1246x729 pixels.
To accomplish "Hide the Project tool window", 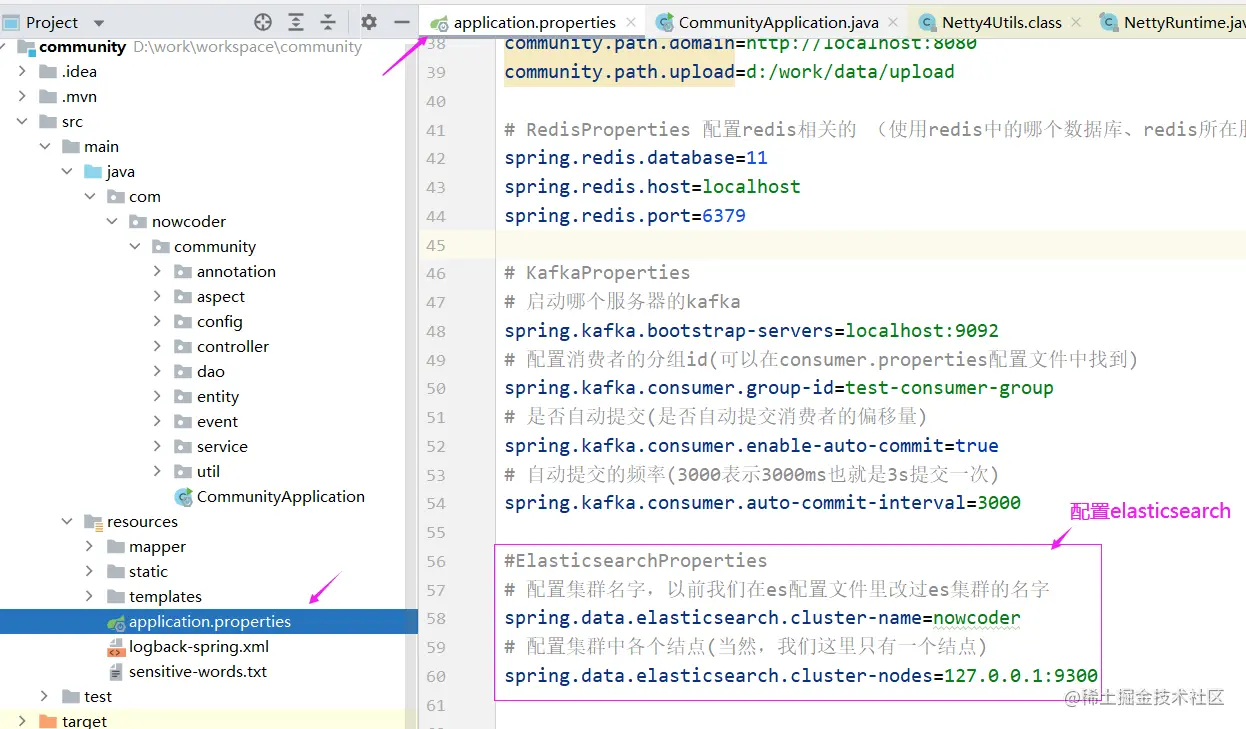I will 402,22.
